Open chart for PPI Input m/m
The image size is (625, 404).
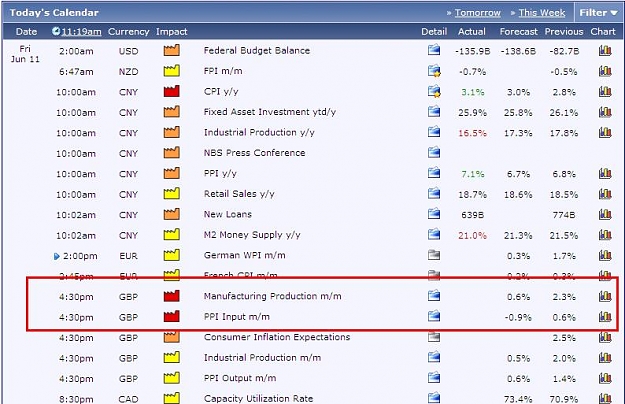pyautogui.click(x=605, y=317)
